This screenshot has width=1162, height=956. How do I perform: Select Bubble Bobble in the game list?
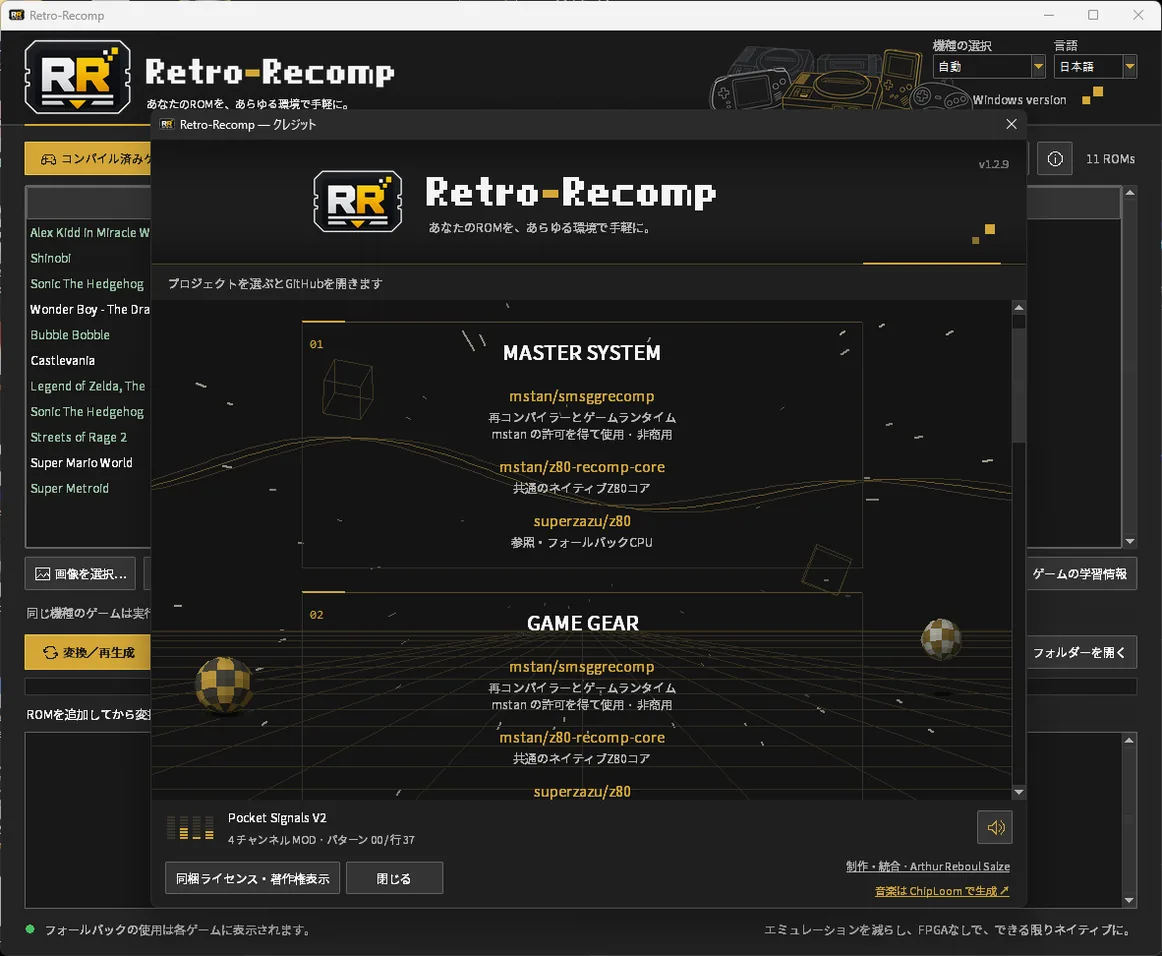(x=89, y=335)
